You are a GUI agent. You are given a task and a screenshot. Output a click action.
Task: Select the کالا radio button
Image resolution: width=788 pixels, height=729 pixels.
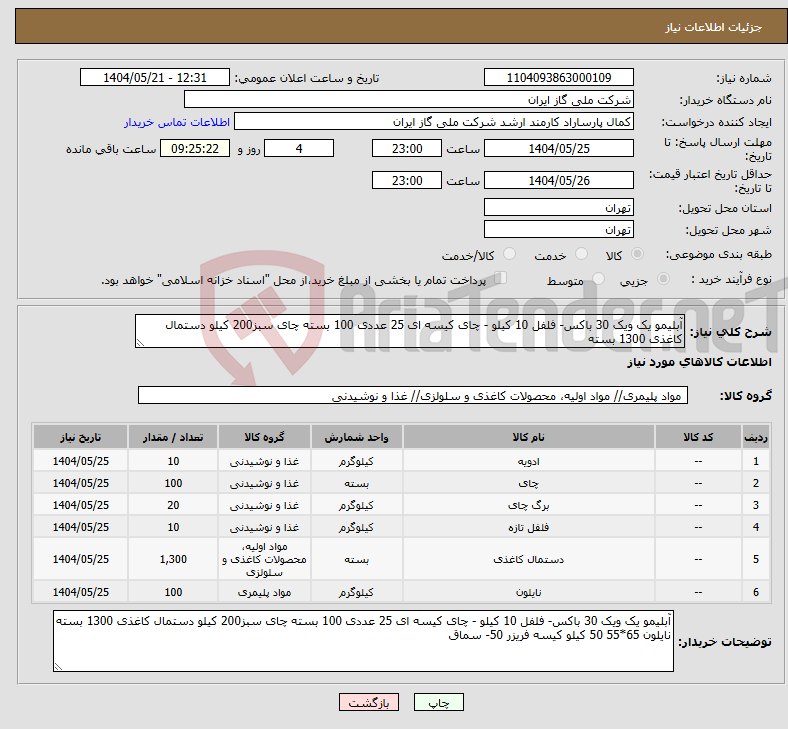tap(638, 256)
